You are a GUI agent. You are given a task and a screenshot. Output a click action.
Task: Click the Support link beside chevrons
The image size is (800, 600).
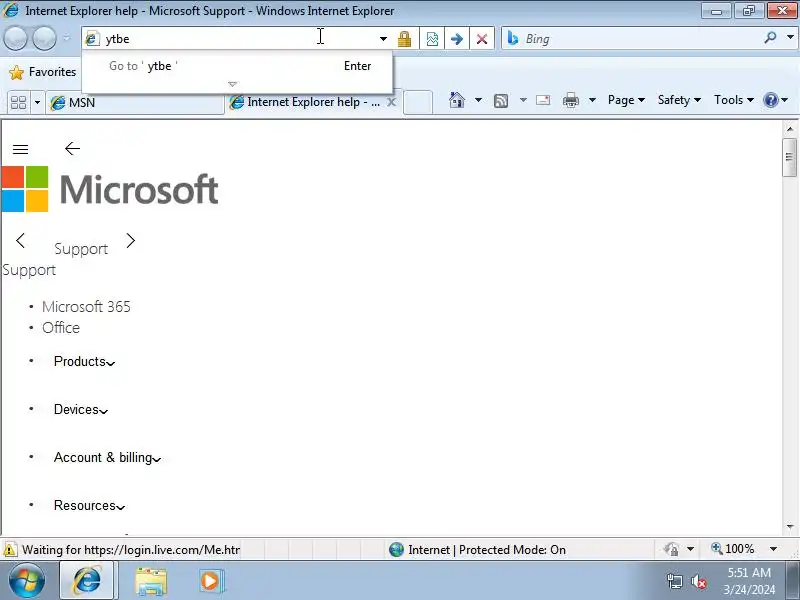81,249
